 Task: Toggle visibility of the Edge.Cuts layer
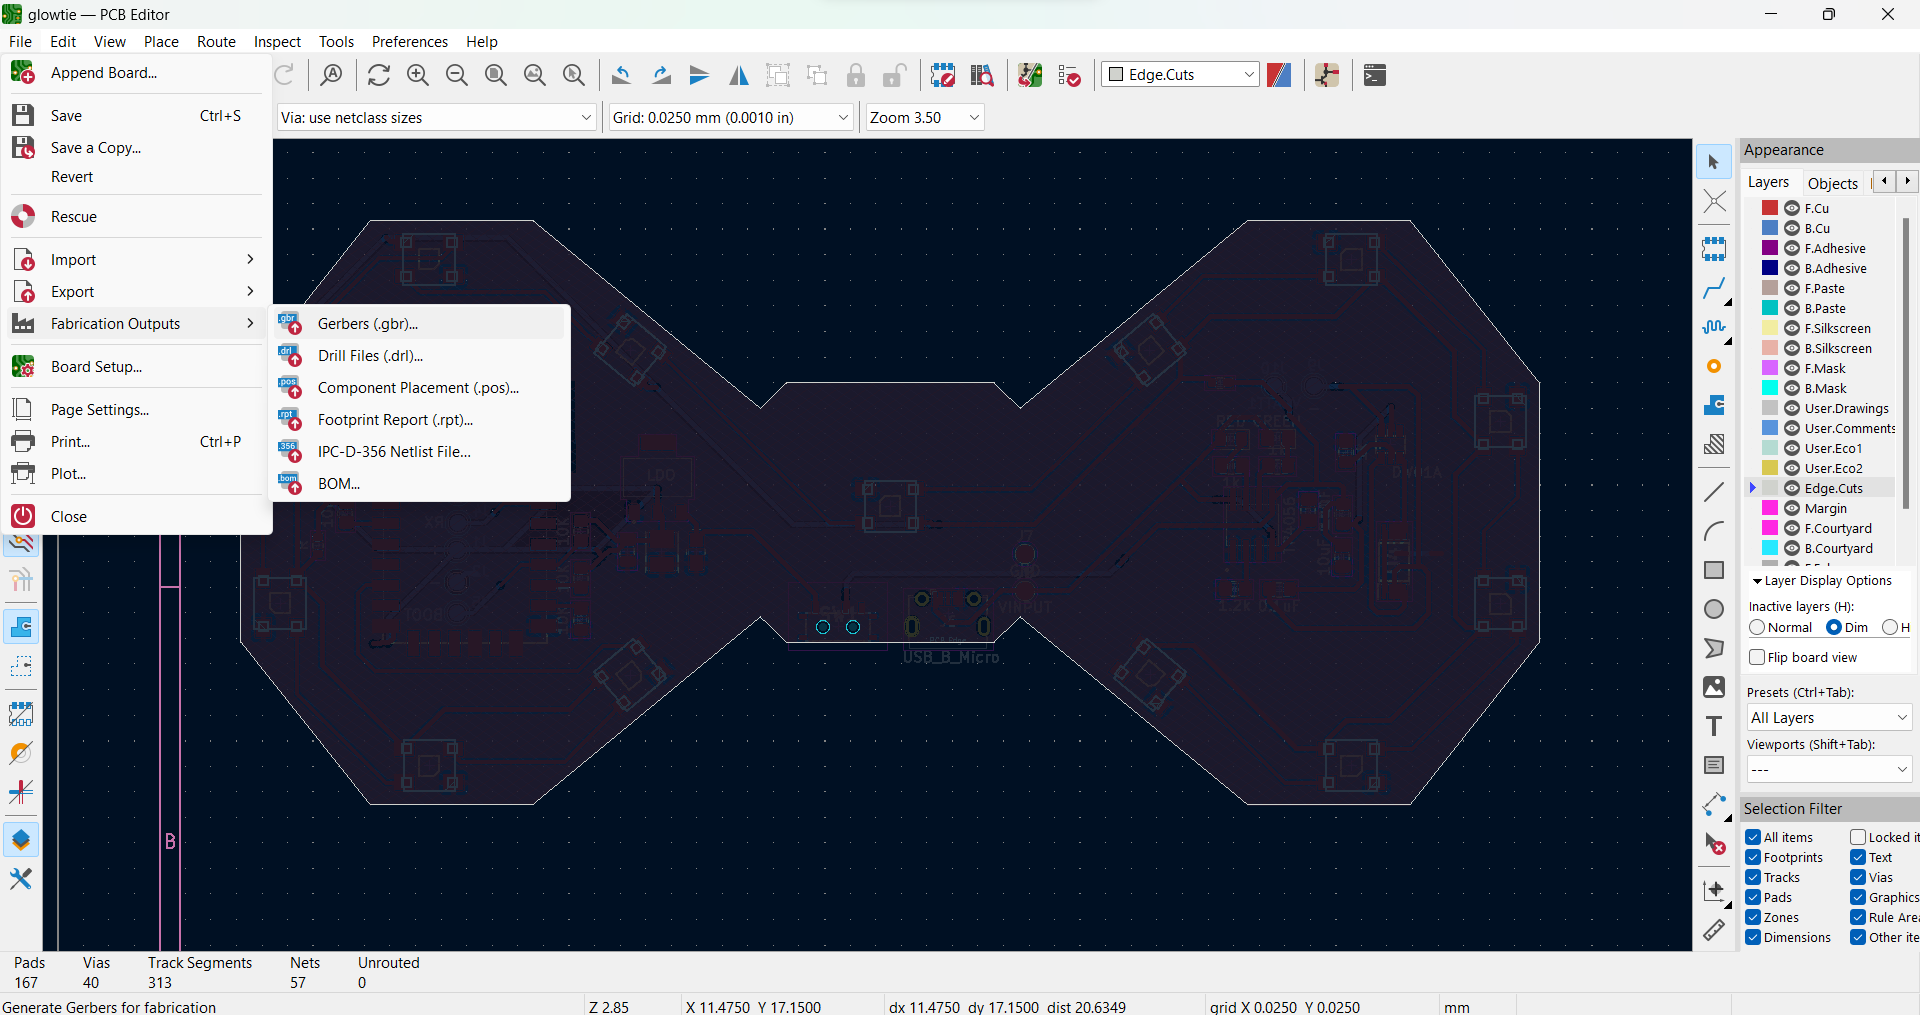coord(1792,488)
